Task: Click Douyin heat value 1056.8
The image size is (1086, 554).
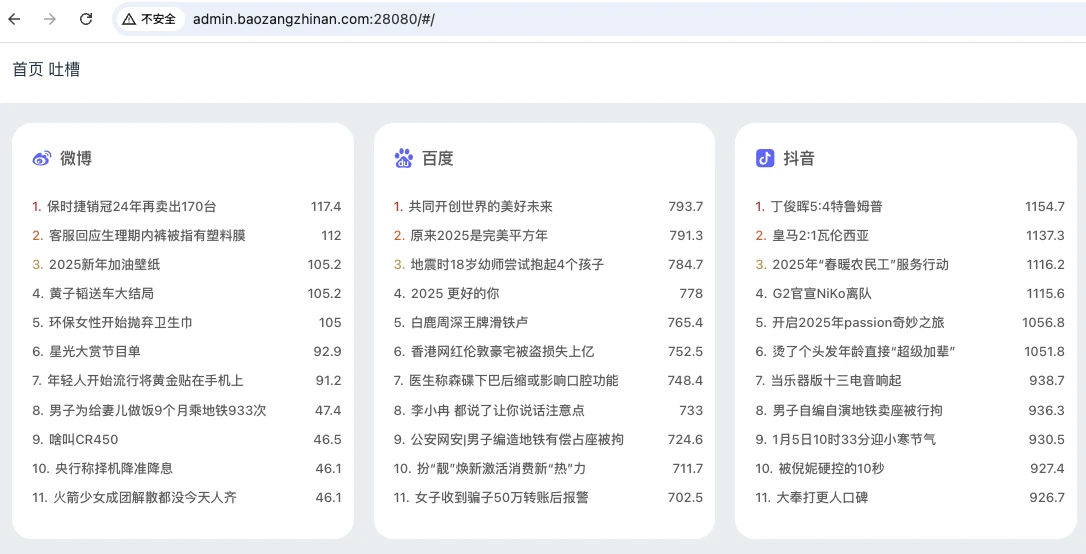Action: 1043,323
